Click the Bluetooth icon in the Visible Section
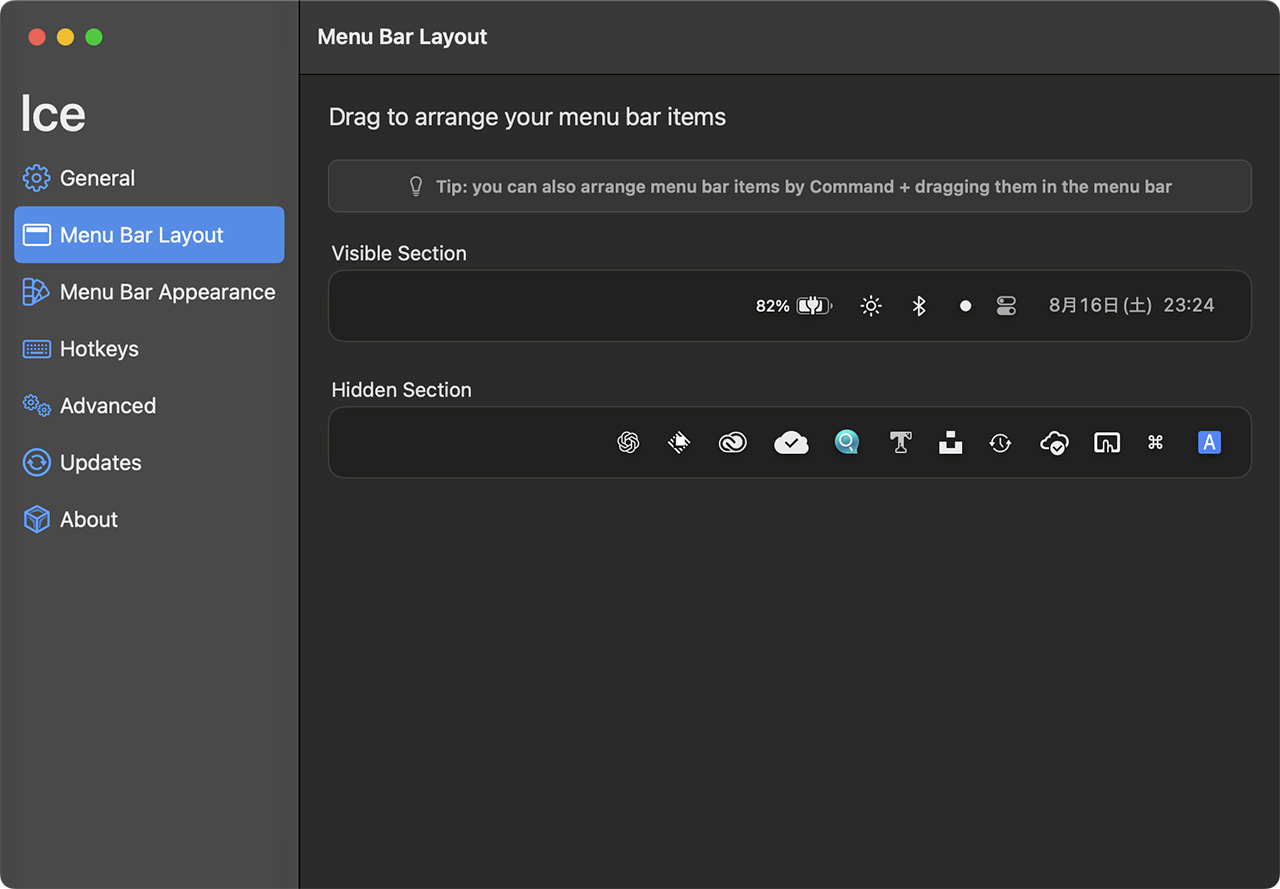 click(x=919, y=306)
